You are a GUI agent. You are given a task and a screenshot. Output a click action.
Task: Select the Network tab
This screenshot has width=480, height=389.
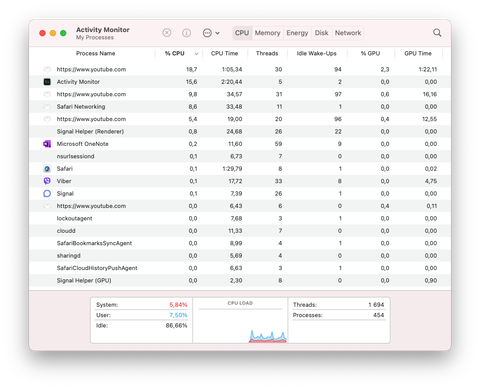pyautogui.click(x=348, y=33)
